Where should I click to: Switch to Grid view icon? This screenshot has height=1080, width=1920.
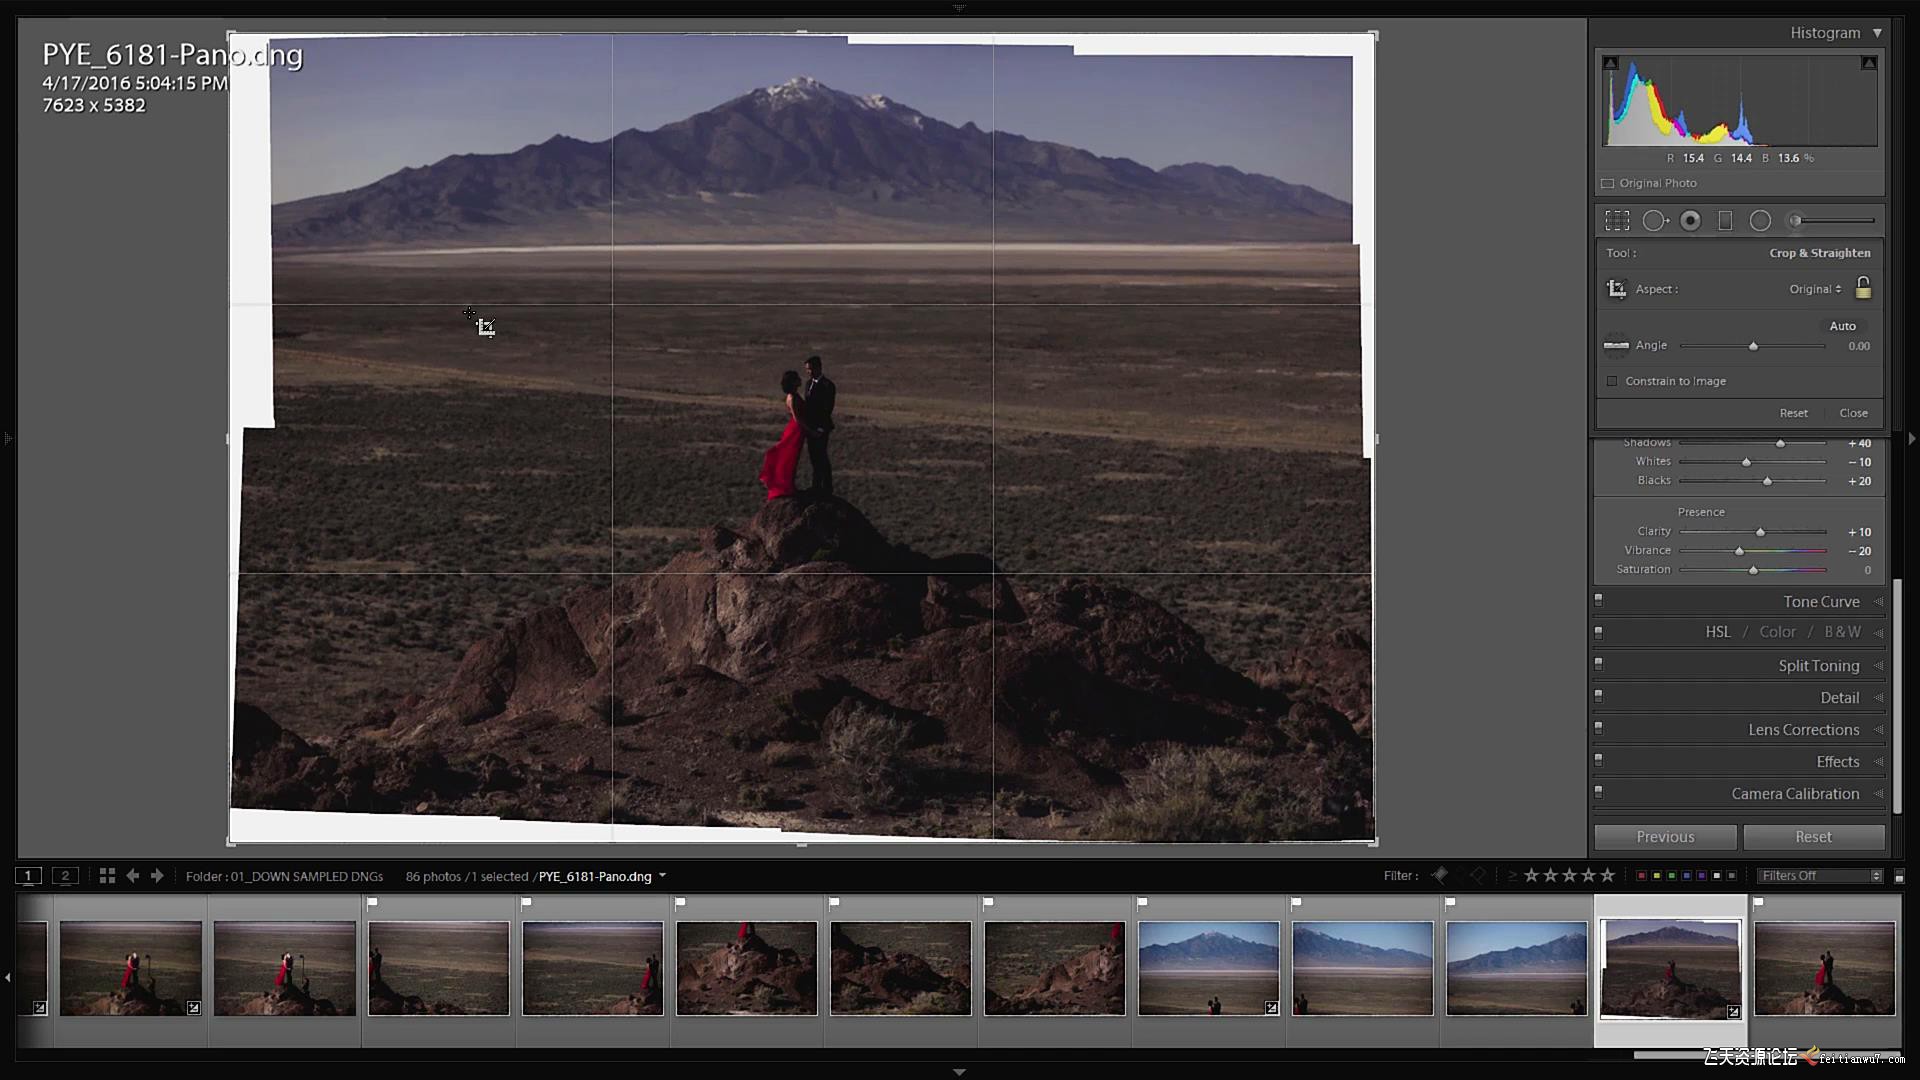coord(107,876)
